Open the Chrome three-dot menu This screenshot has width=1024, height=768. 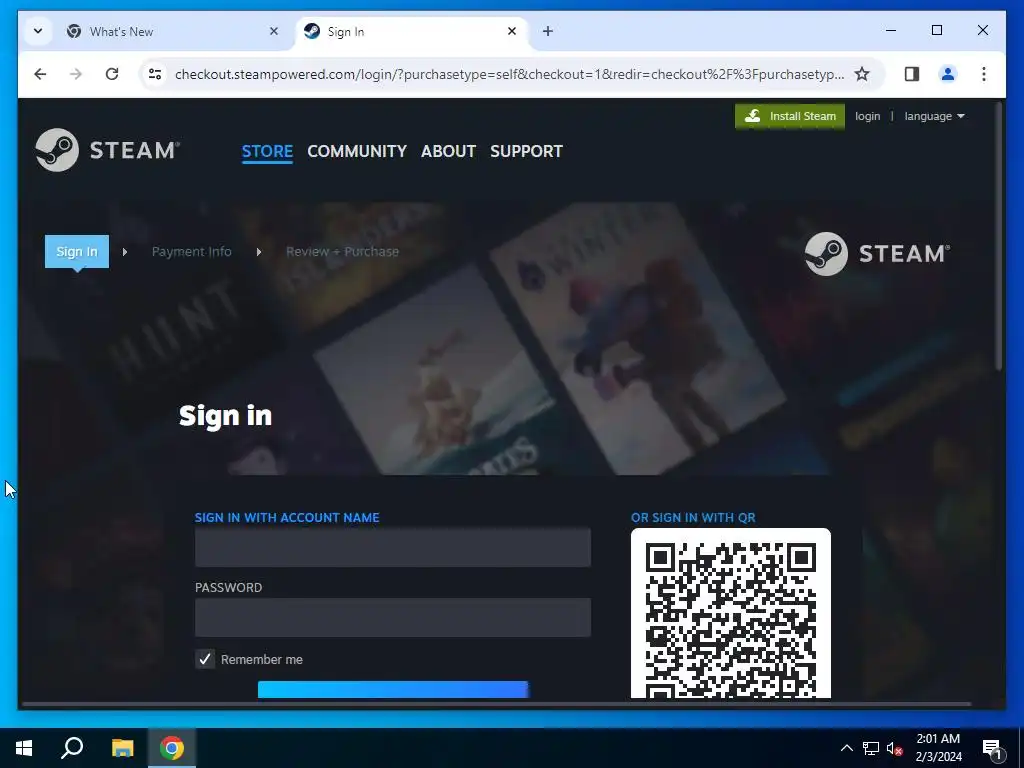(984, 74)
